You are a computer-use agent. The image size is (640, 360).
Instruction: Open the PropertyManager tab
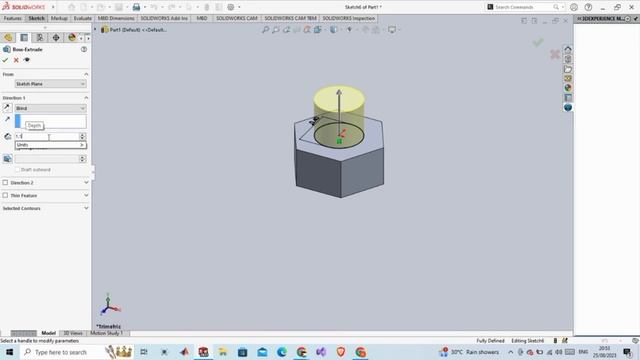tap(24, 38)
